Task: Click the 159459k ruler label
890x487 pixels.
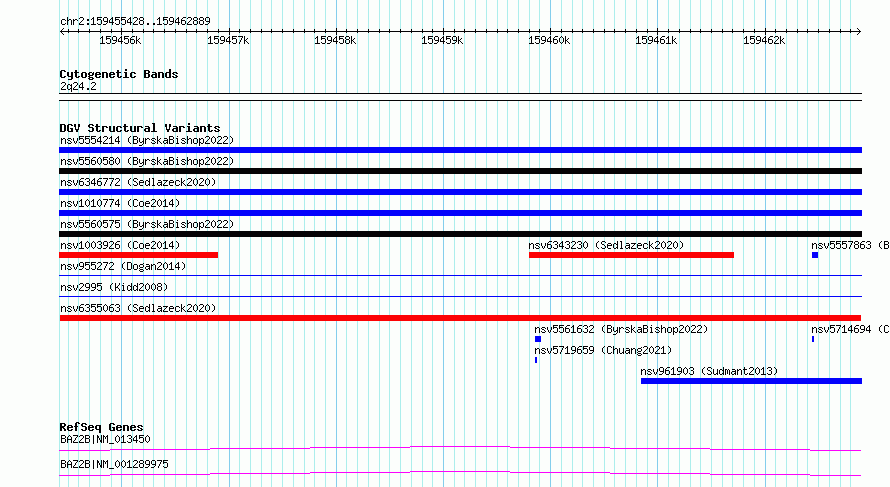Action: click(442, 40)
